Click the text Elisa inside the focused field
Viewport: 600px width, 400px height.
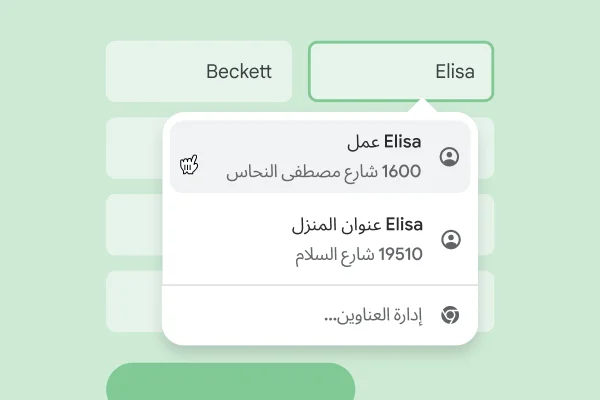tap(455, 71)
